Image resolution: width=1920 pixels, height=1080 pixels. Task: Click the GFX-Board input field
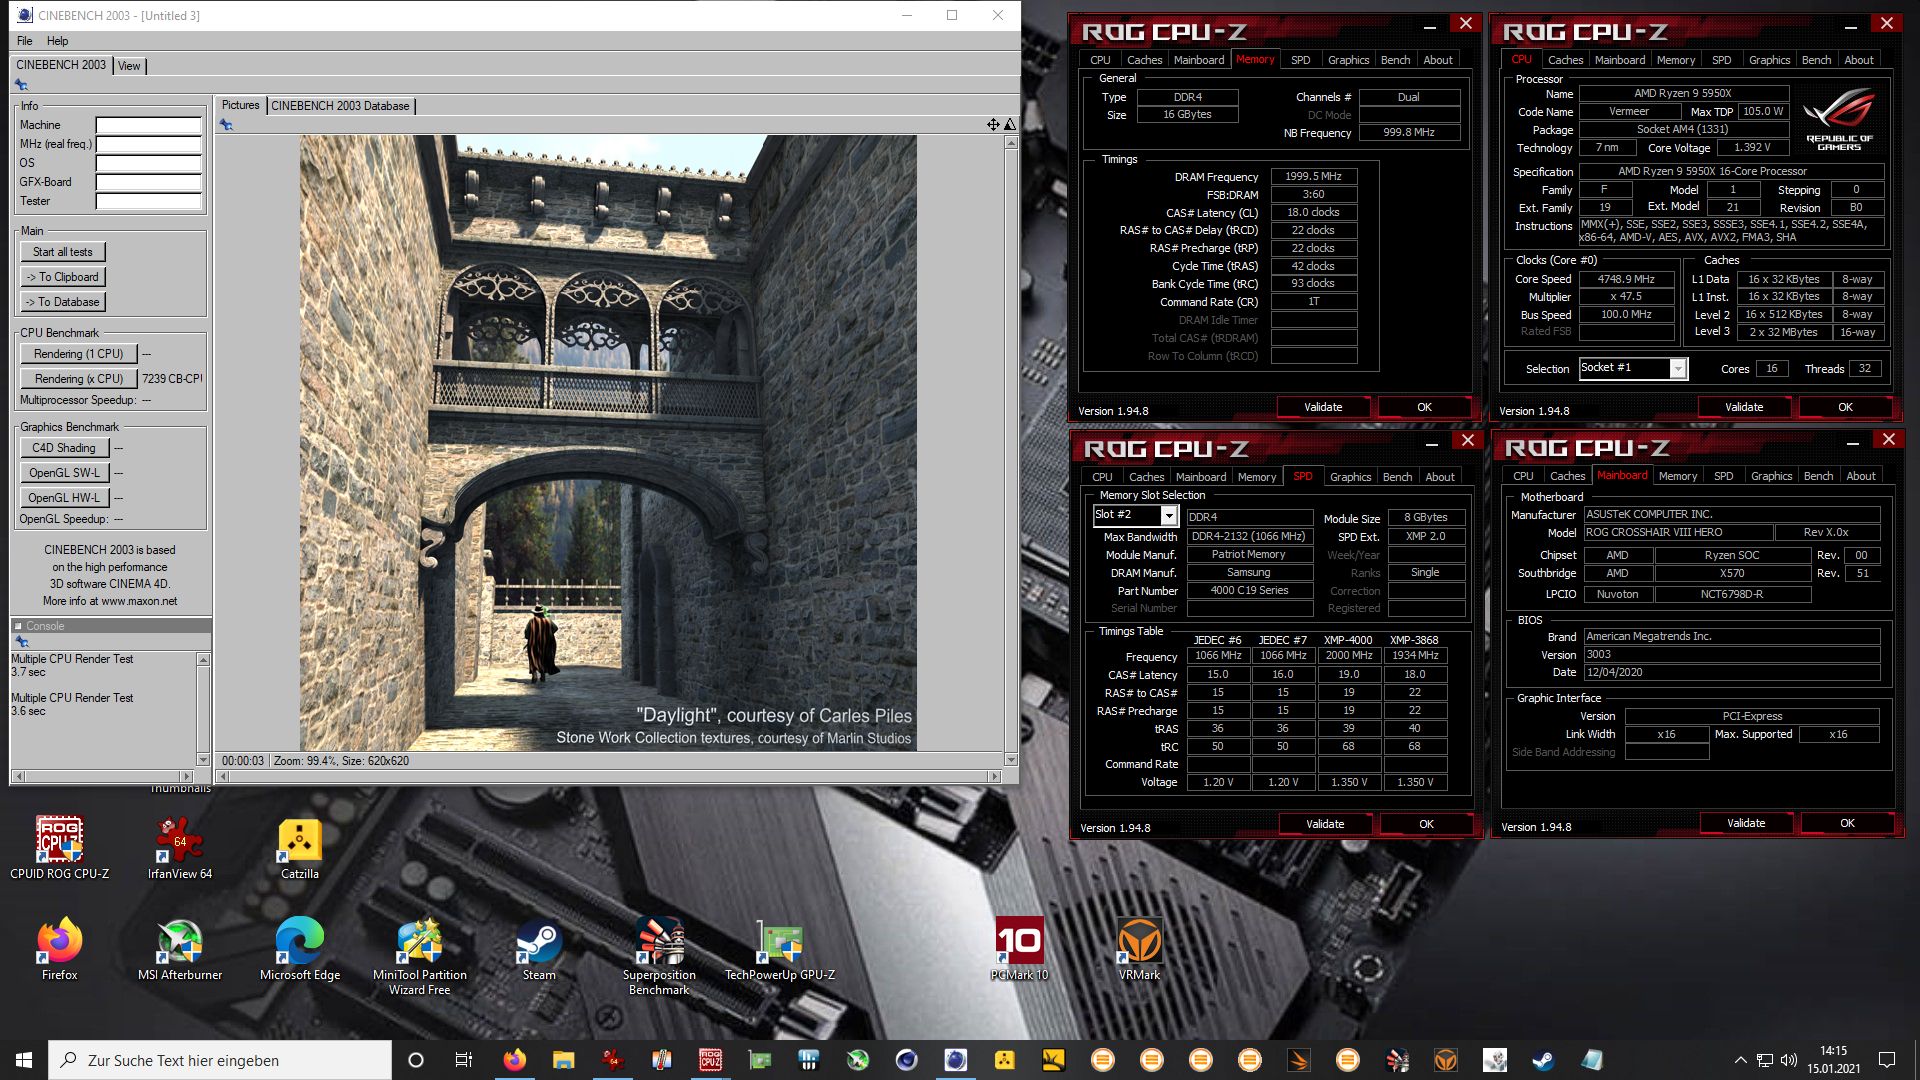pos(149,183)
